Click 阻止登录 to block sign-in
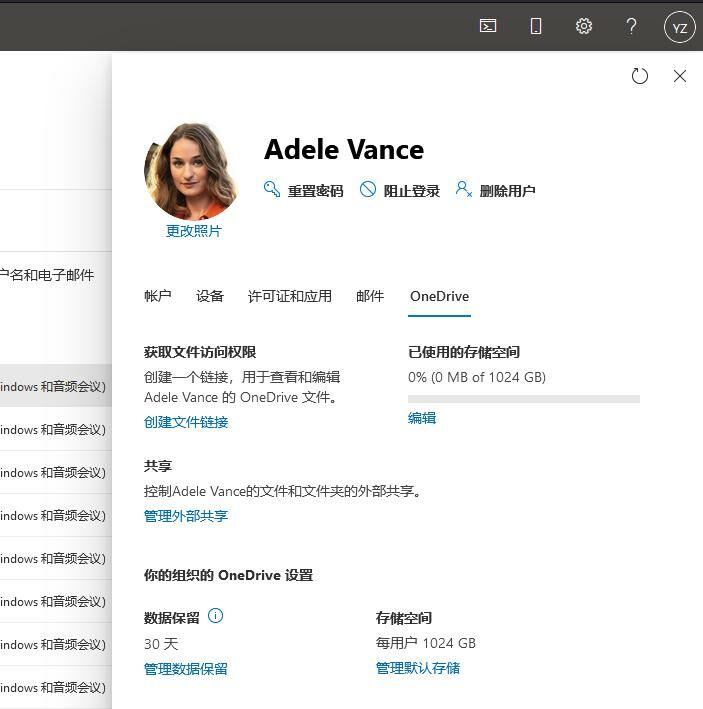Screen dimensions: 703x709 tap(400, 190)
